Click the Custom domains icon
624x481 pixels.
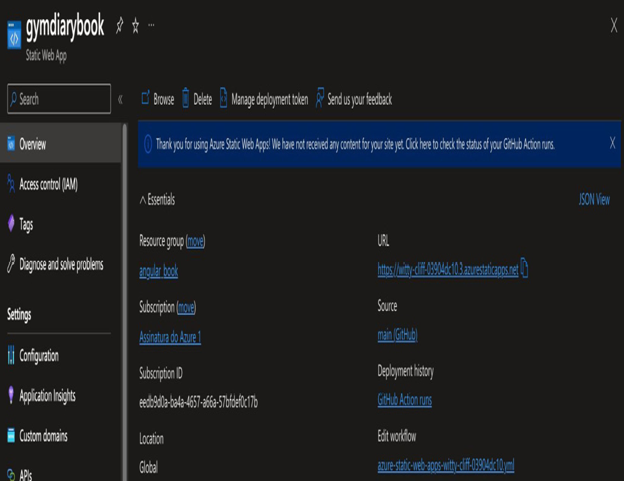click(x=11, y=435)
